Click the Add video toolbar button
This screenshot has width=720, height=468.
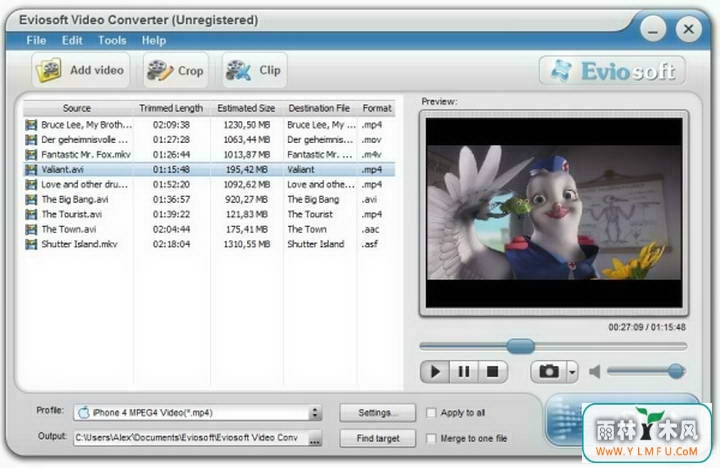pos(81,70)
